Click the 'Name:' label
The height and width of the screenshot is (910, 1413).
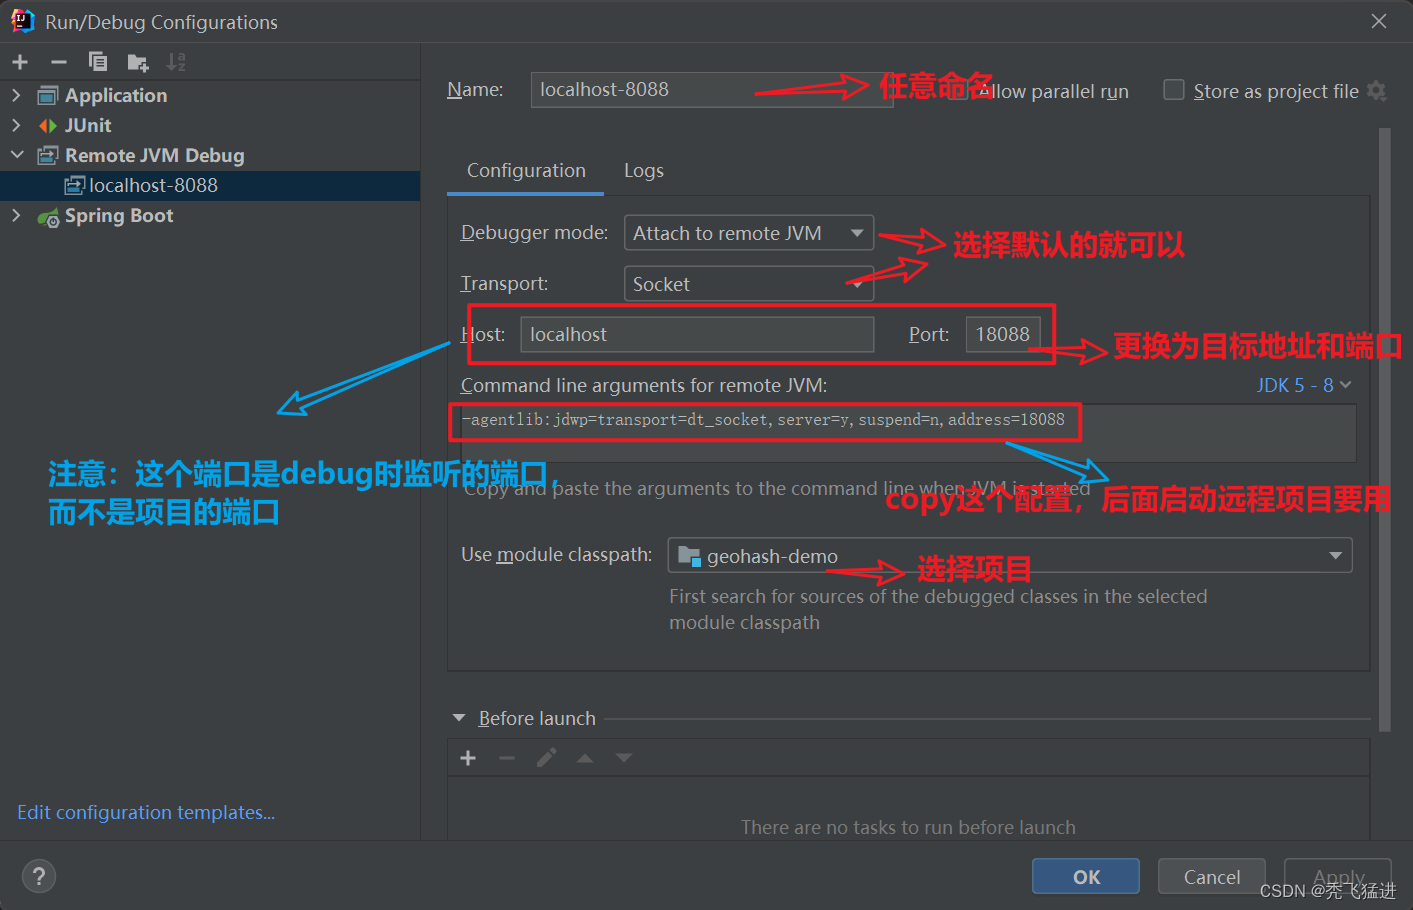click(475, 90)
